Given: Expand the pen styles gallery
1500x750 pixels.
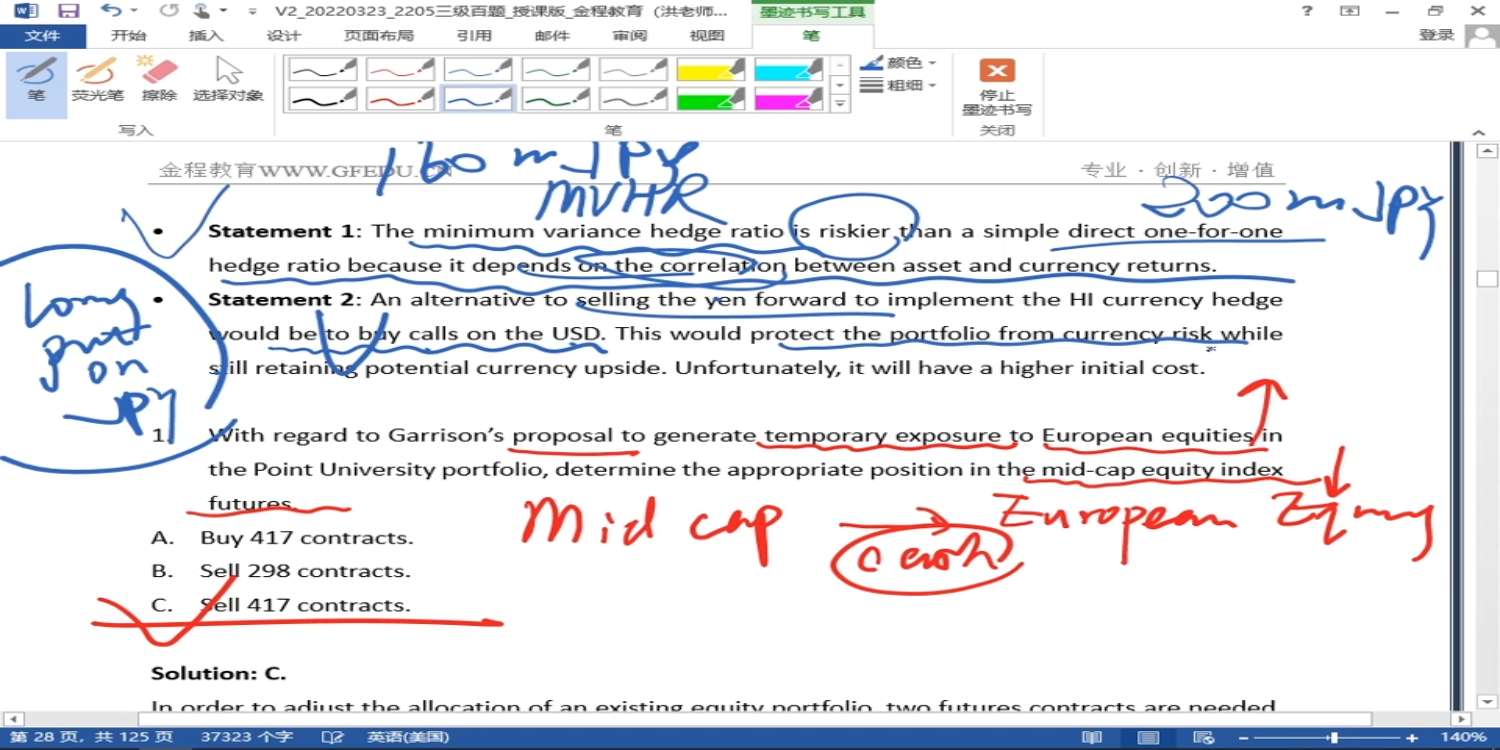Looking at the screenshot, I should pyautogui.click(x=840, y=103).
